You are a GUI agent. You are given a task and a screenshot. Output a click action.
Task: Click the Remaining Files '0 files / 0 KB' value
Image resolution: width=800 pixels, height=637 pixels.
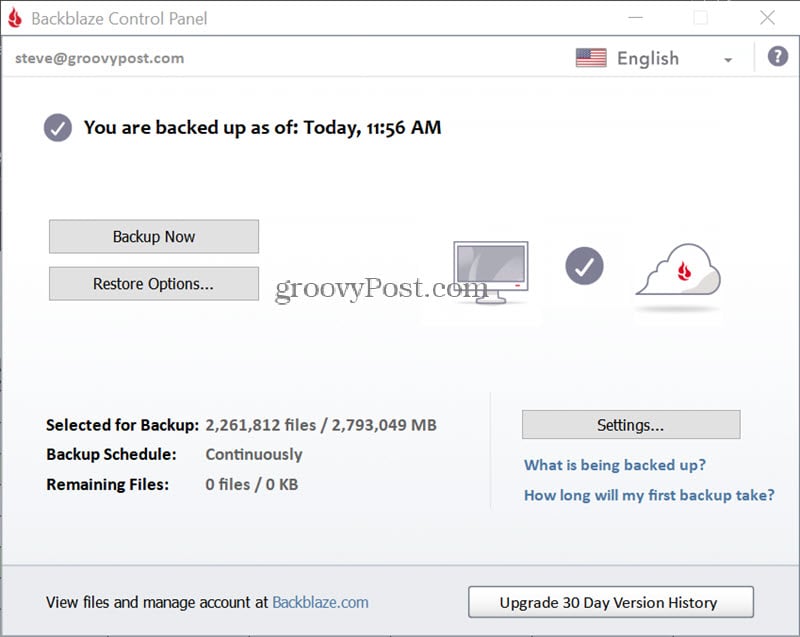[252, 484]
